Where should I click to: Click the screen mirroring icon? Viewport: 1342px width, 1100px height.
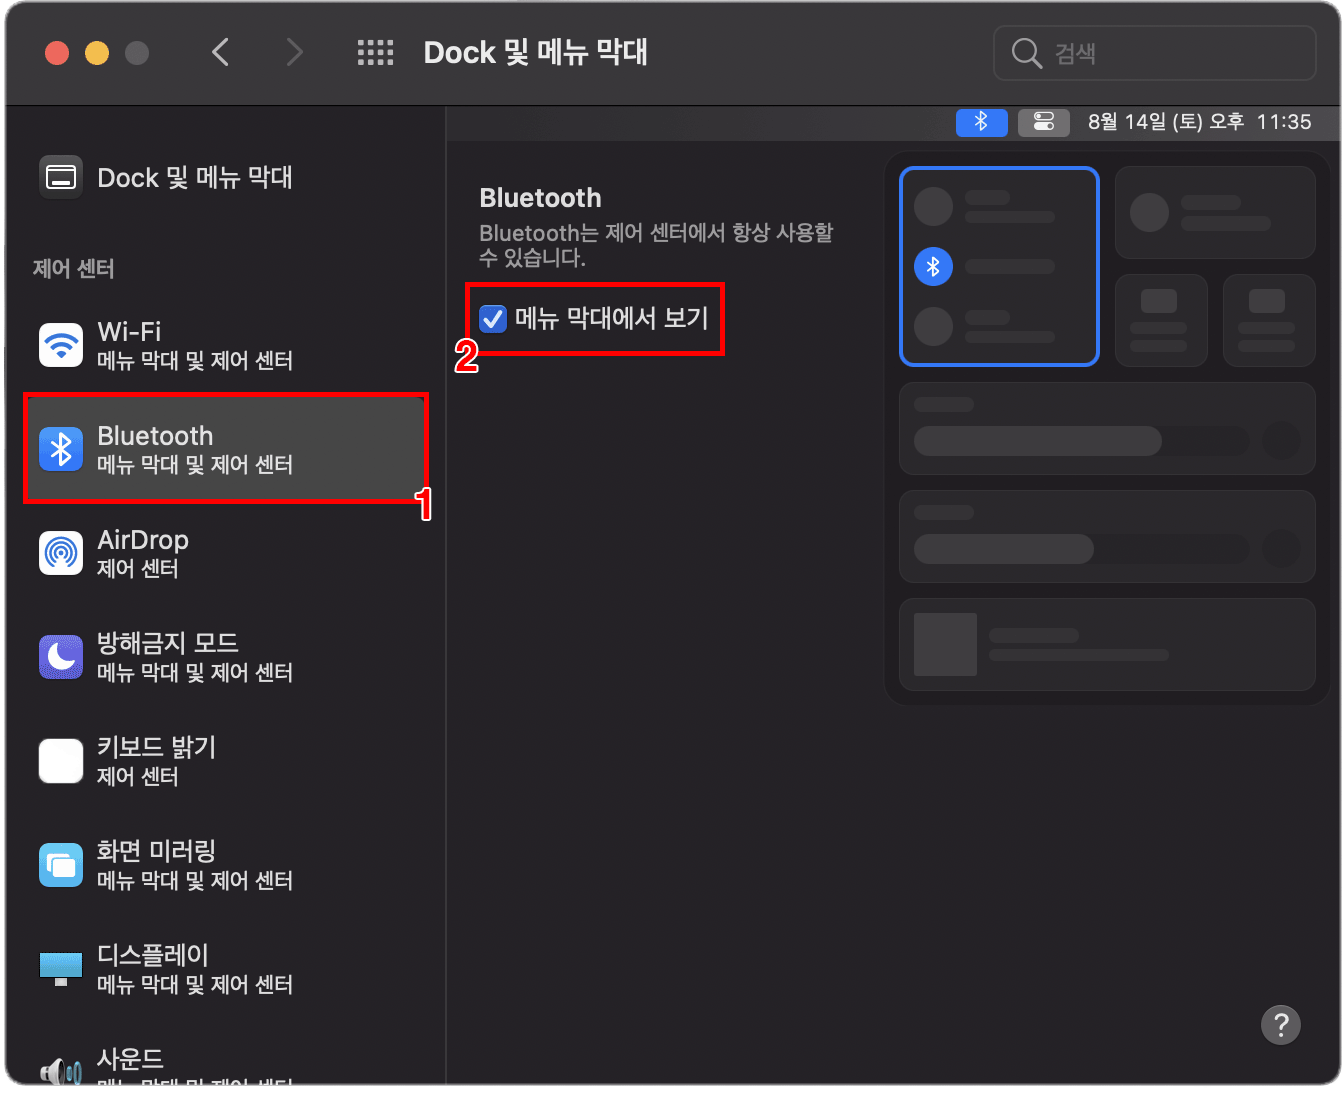61,865
